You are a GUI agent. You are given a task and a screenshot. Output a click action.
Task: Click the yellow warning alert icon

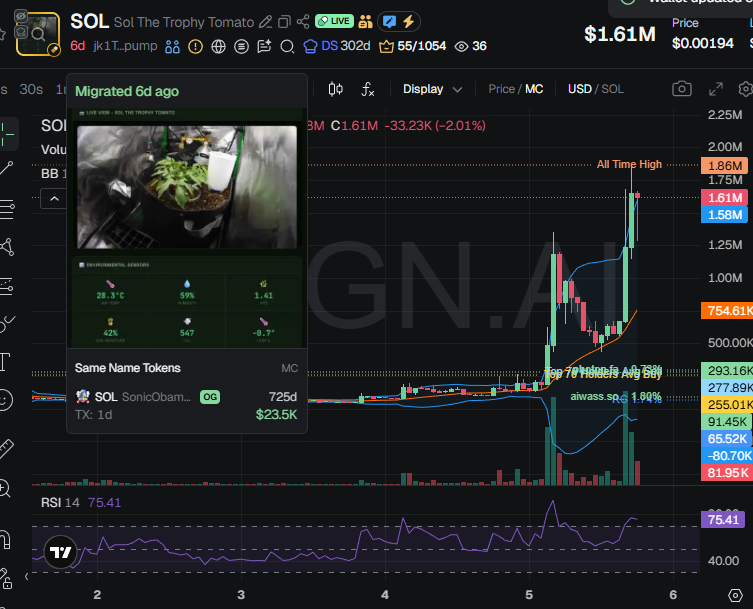tap(195, 47)
